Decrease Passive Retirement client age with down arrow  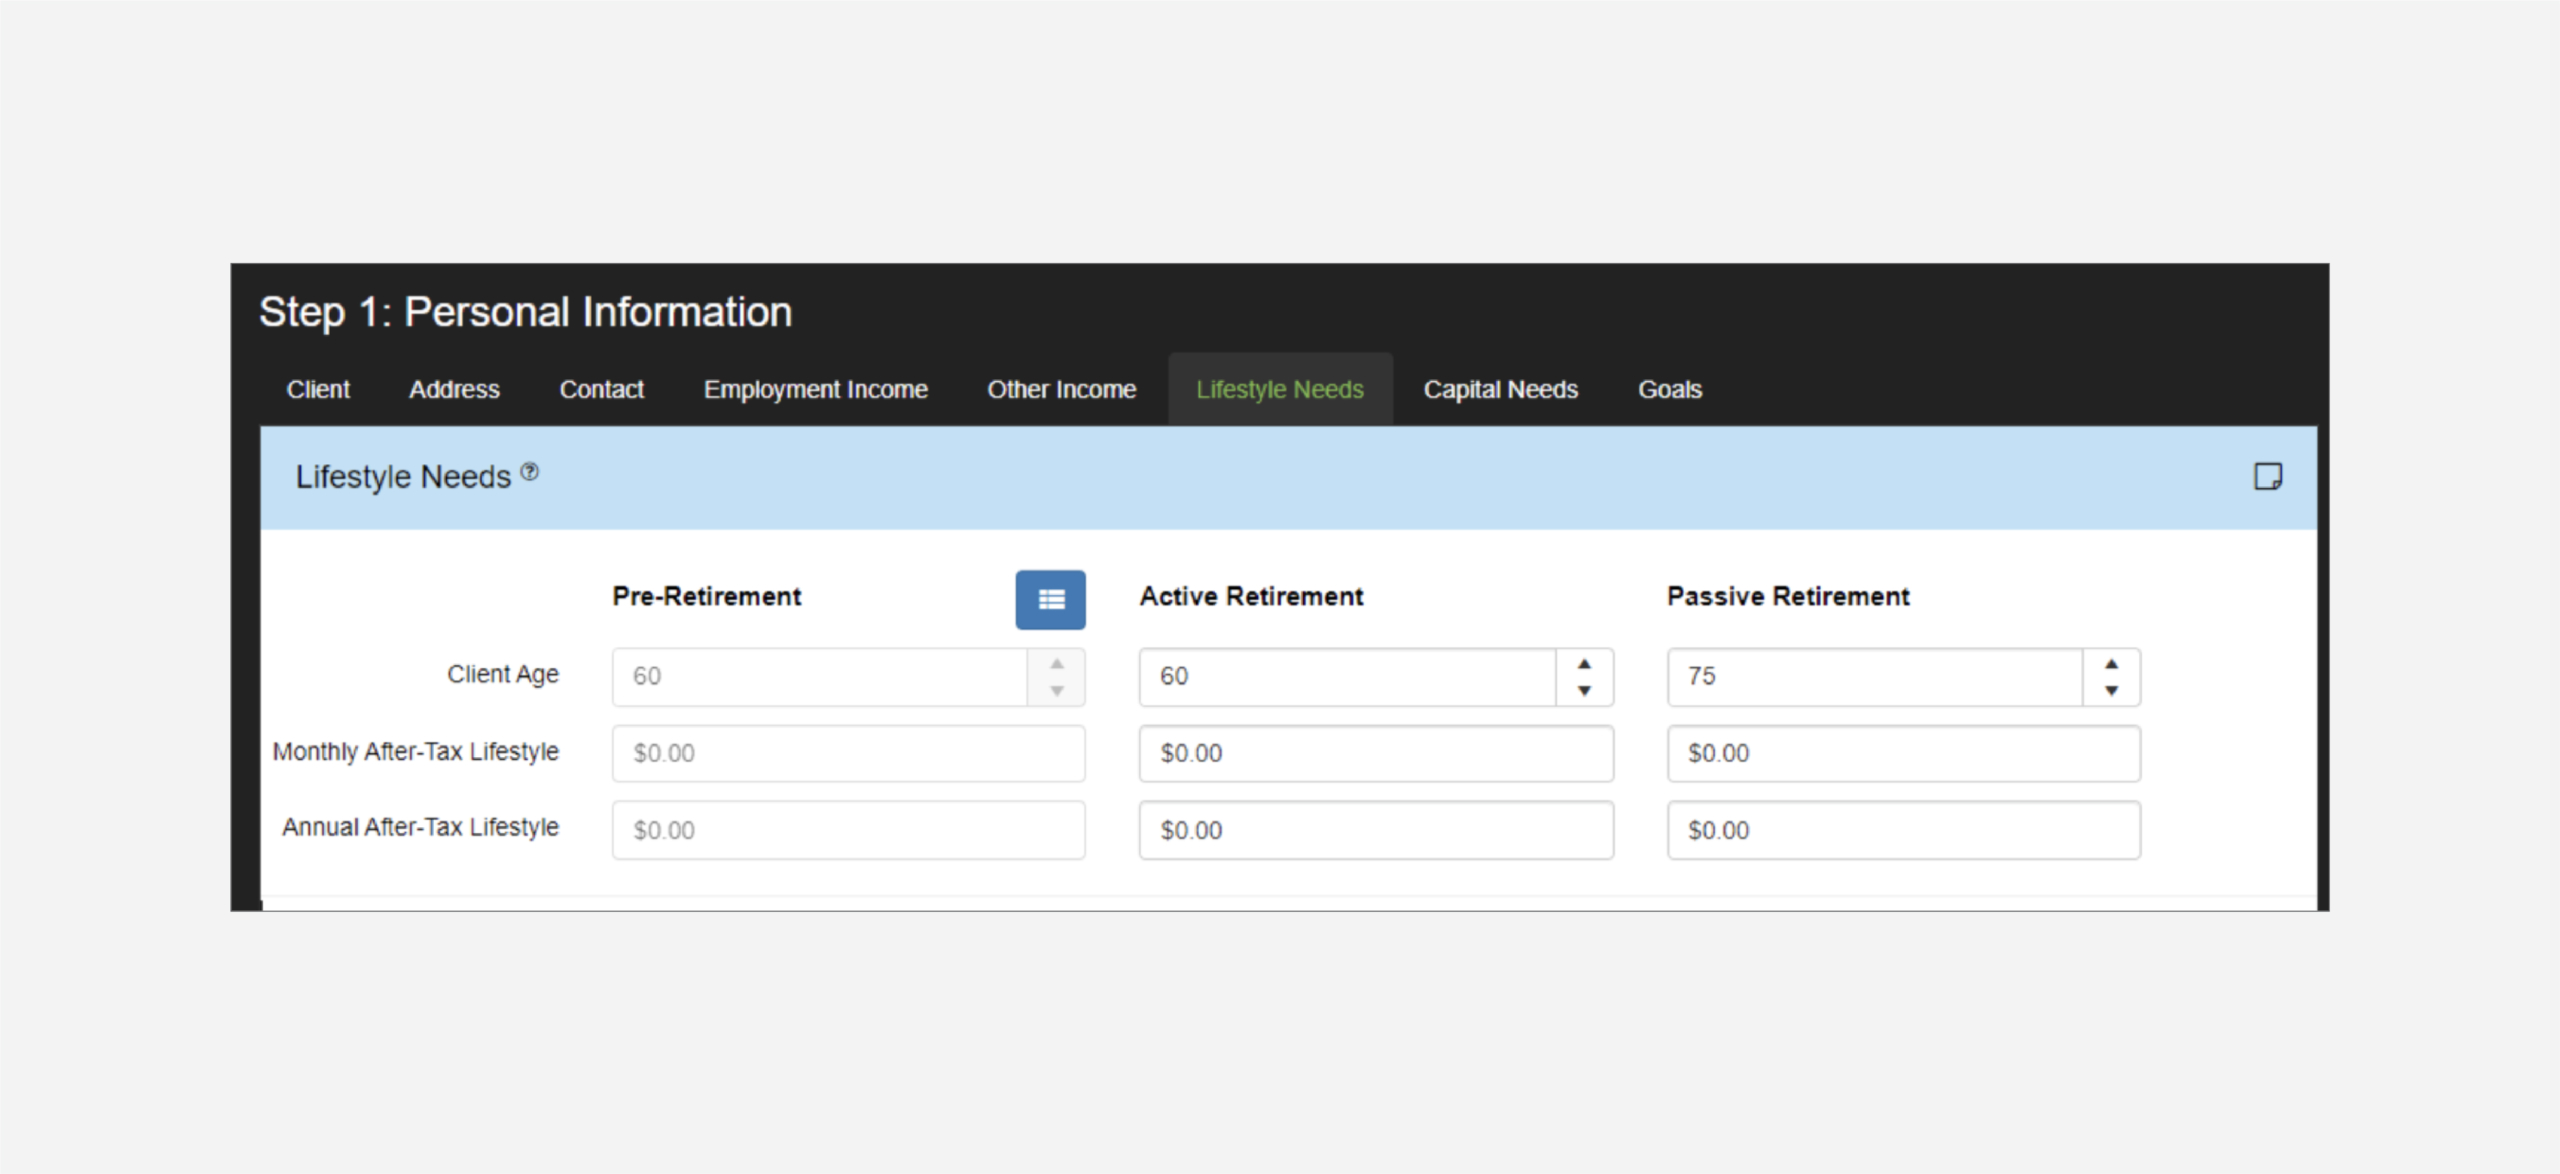click(2111, 690)
